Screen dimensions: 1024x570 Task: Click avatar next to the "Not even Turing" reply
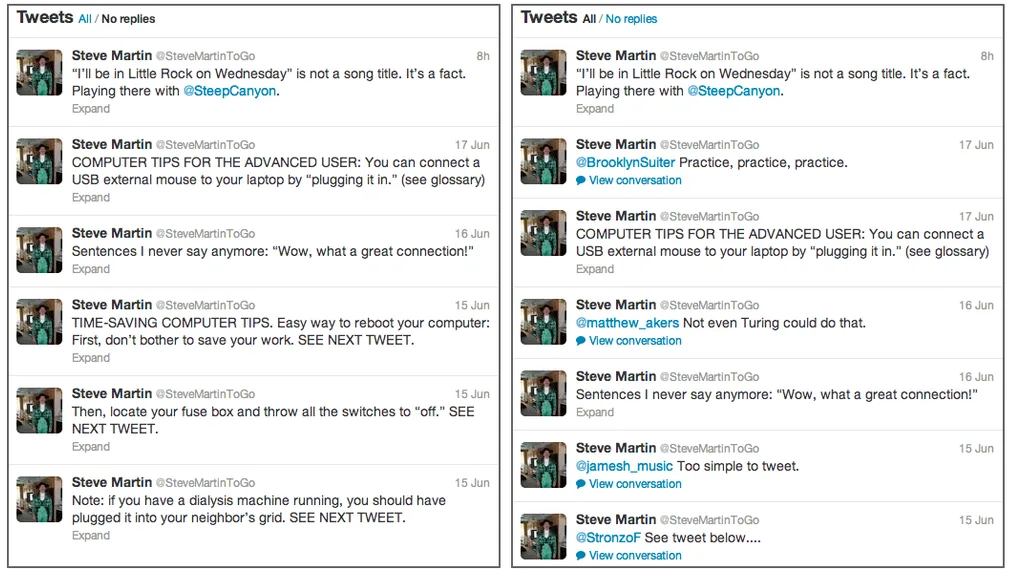click(x=543, y=321)
